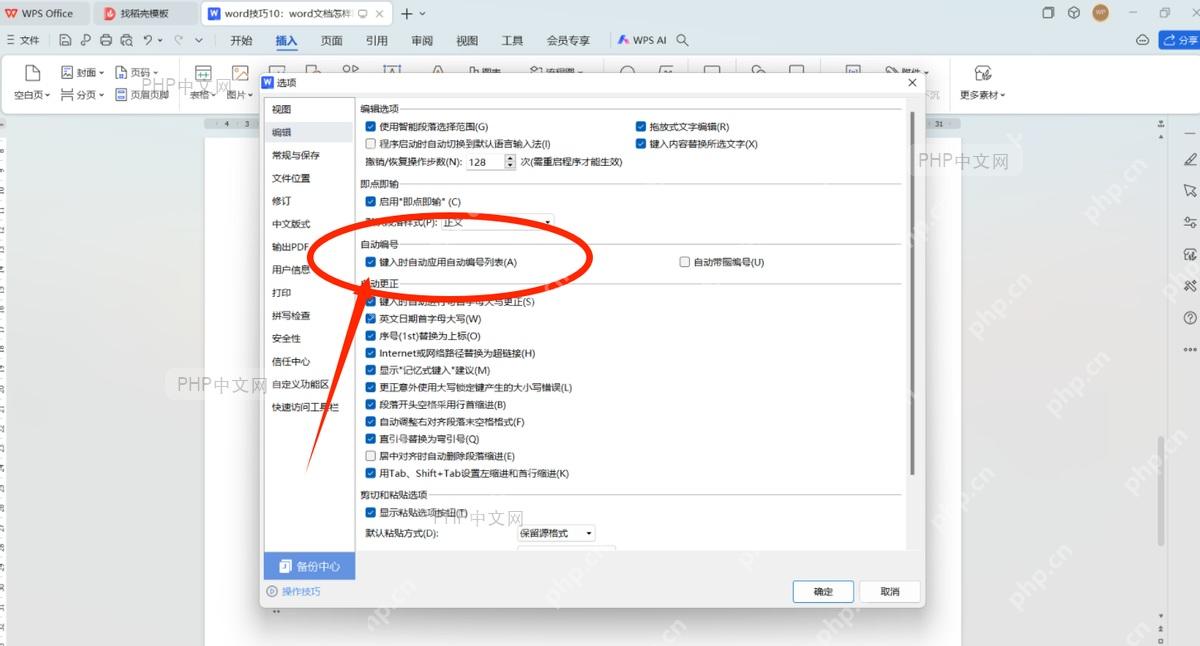Open the quick access customize chevron
Screen dimensions: 1200x646
(x=198, y=40)
